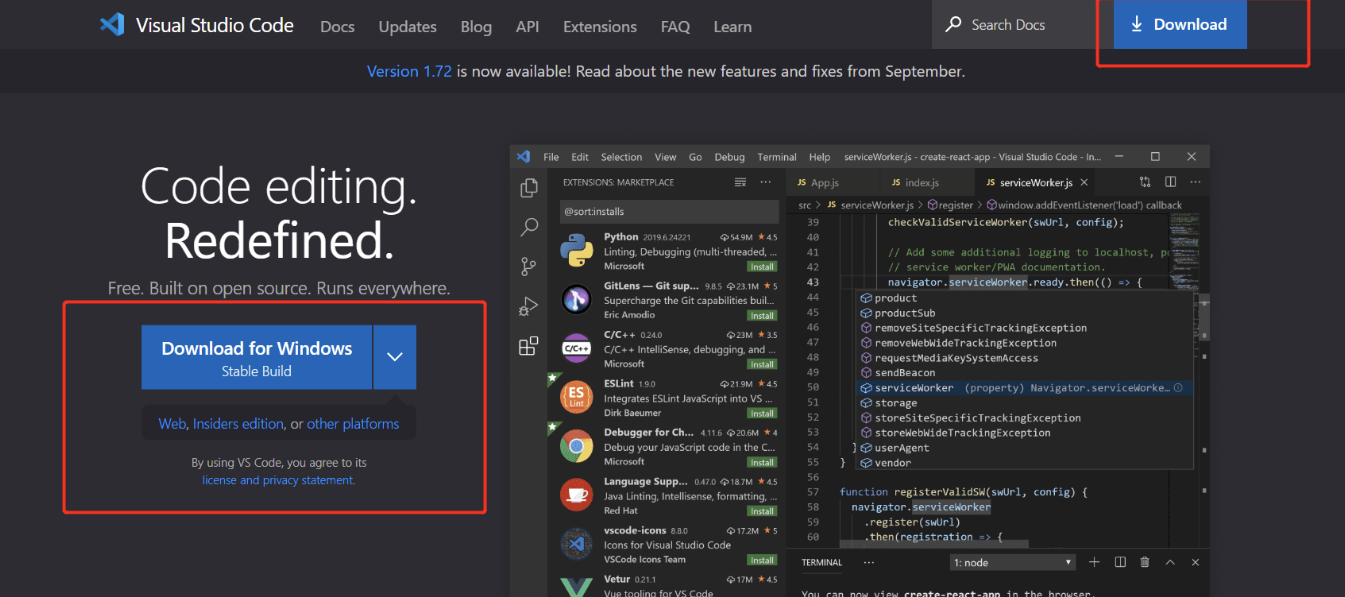This screenshot has width=1345, height=597.
Task: Open the Extensions nav item in site header
Action: (x=600, y=26)
